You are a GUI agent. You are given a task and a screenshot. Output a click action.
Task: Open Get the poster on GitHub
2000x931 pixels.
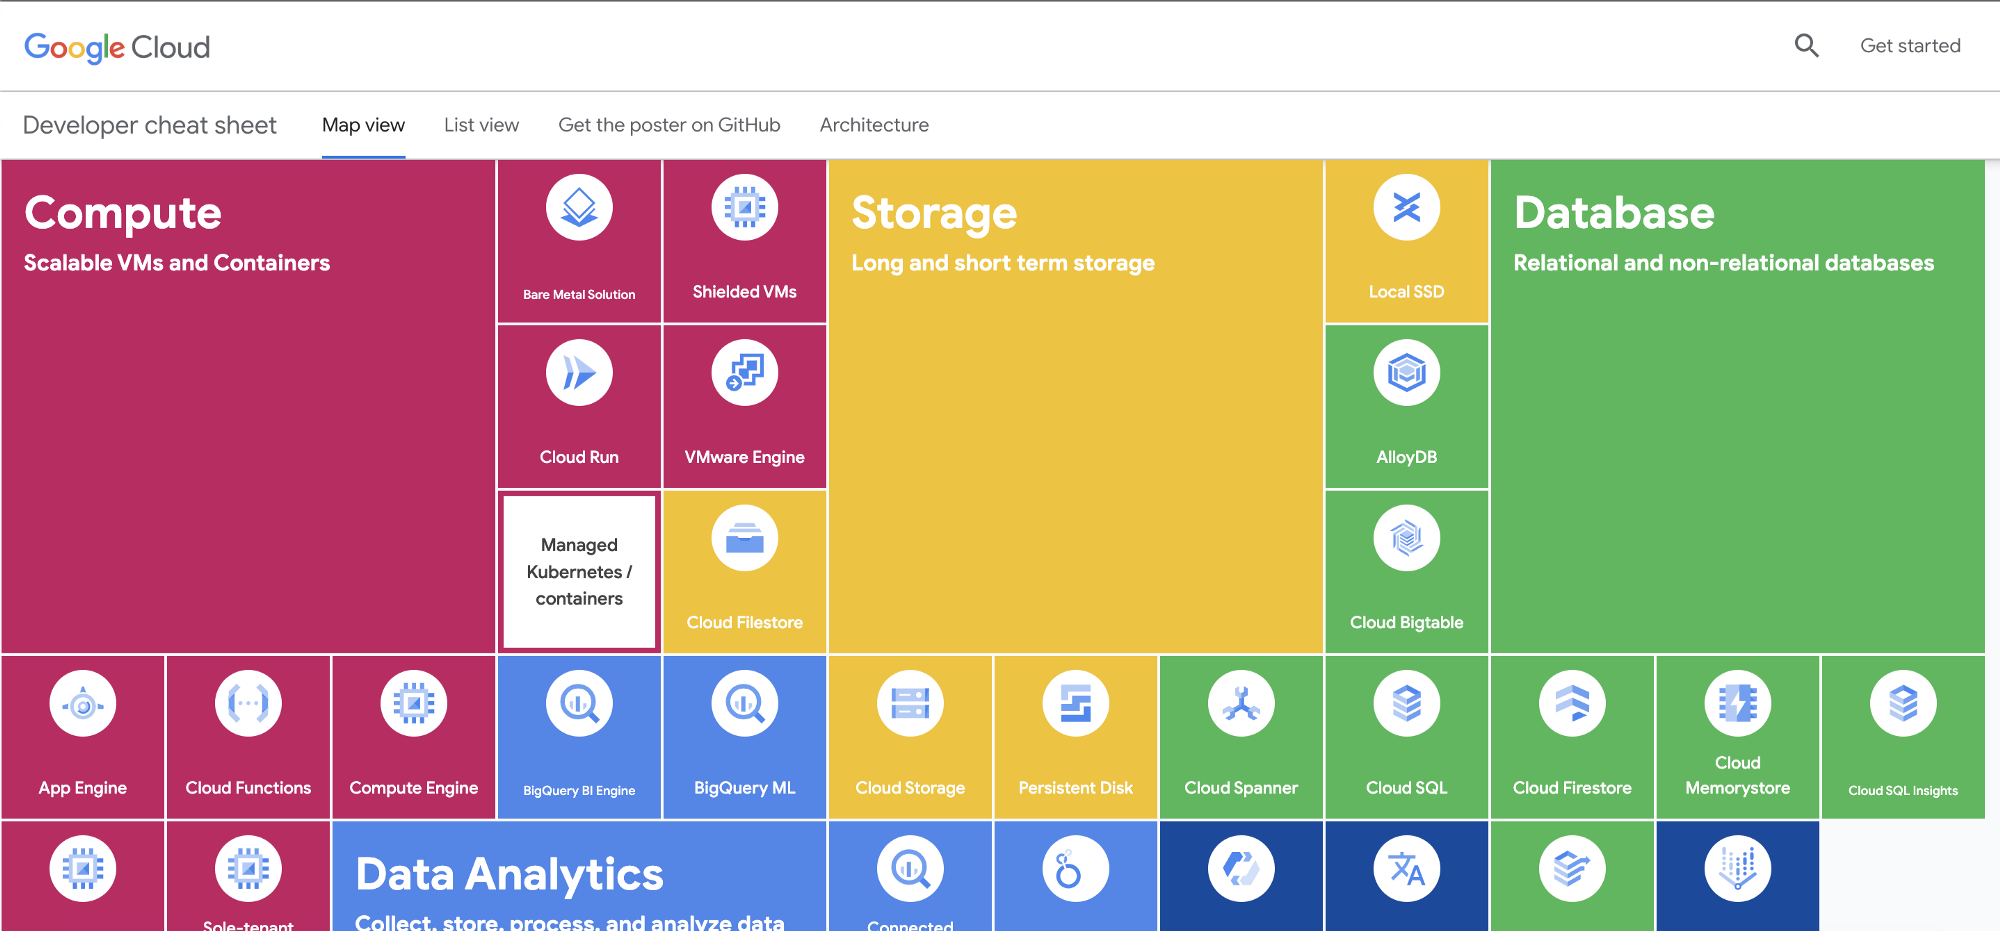click(x=669, y=125)
